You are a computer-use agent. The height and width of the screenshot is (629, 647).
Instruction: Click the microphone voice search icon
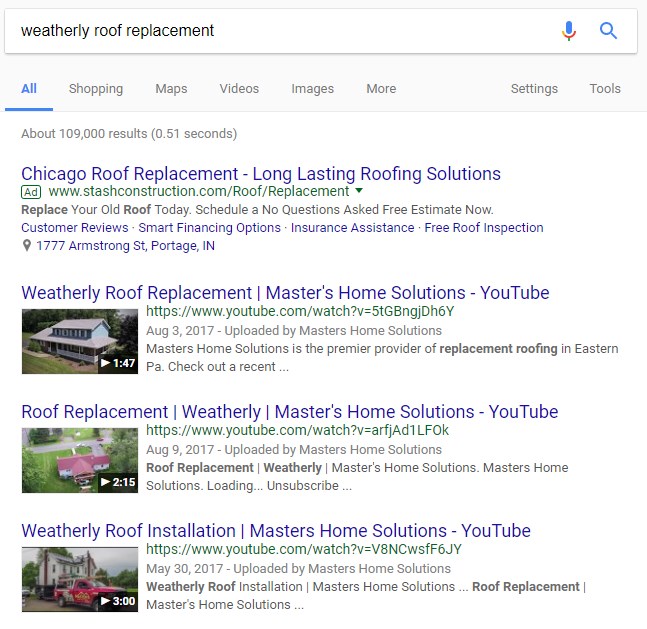pyautogui.click(x=569, y=31)
